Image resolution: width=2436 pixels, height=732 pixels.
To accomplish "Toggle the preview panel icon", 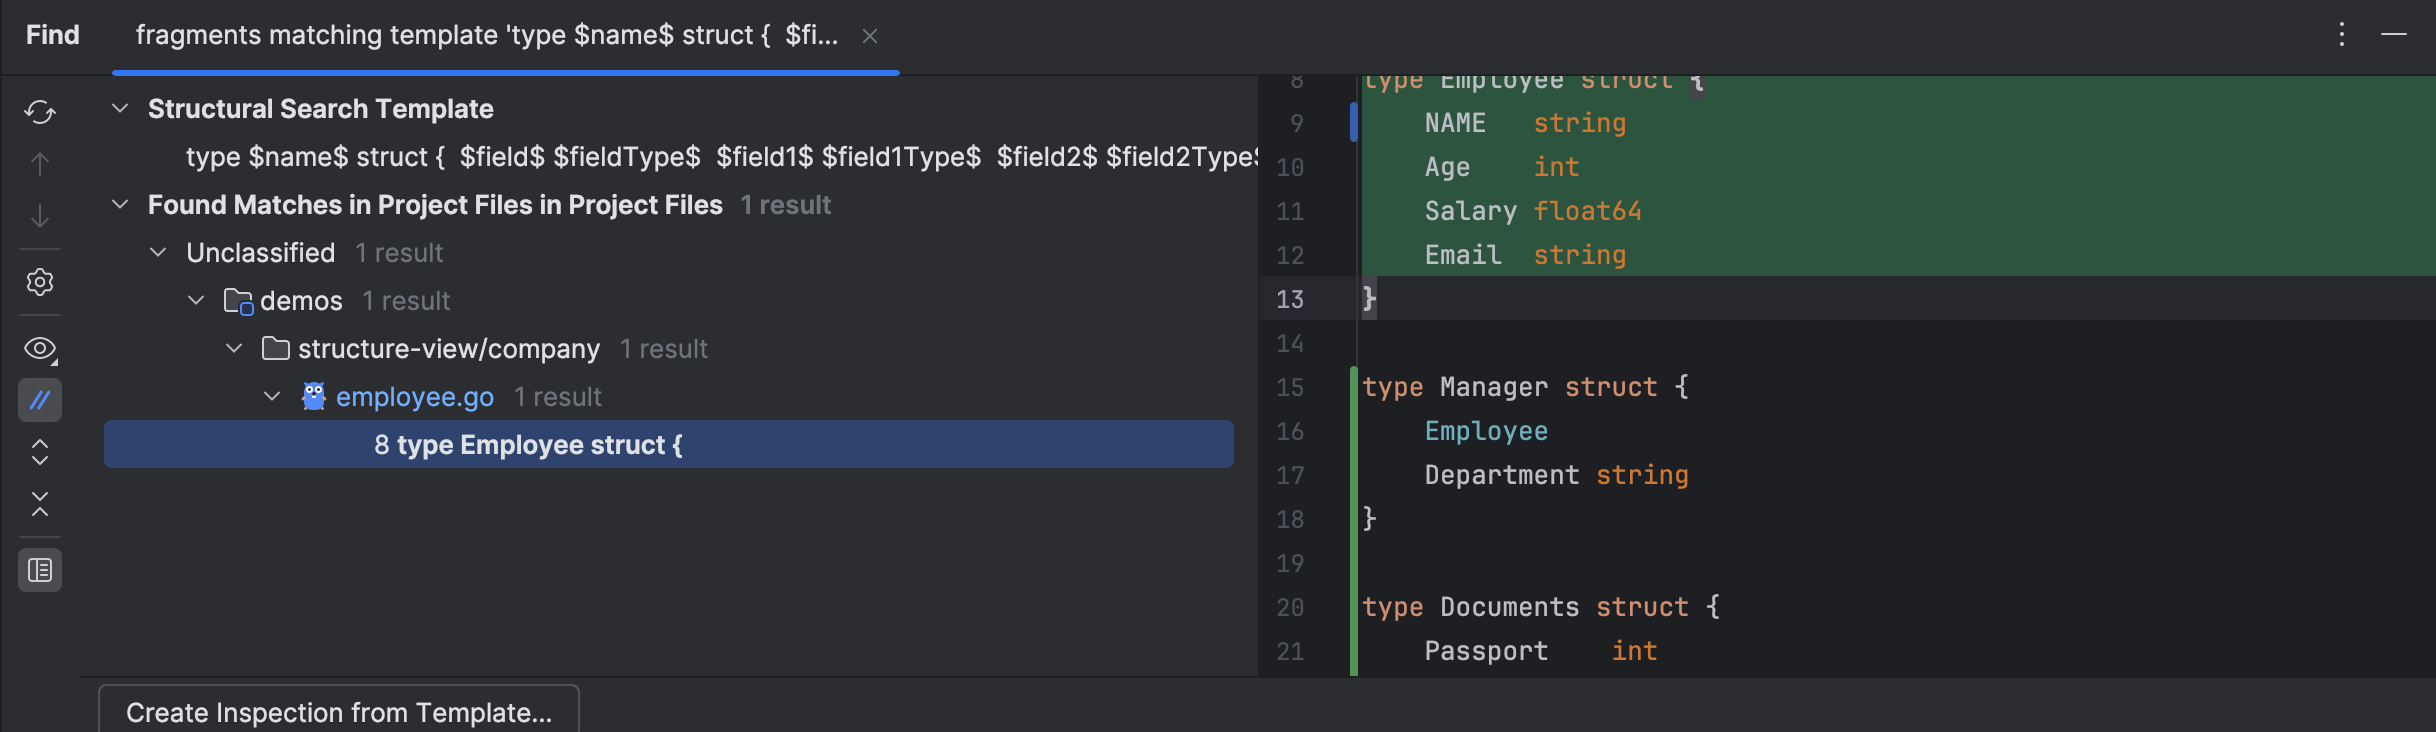I will click(40, 570).
